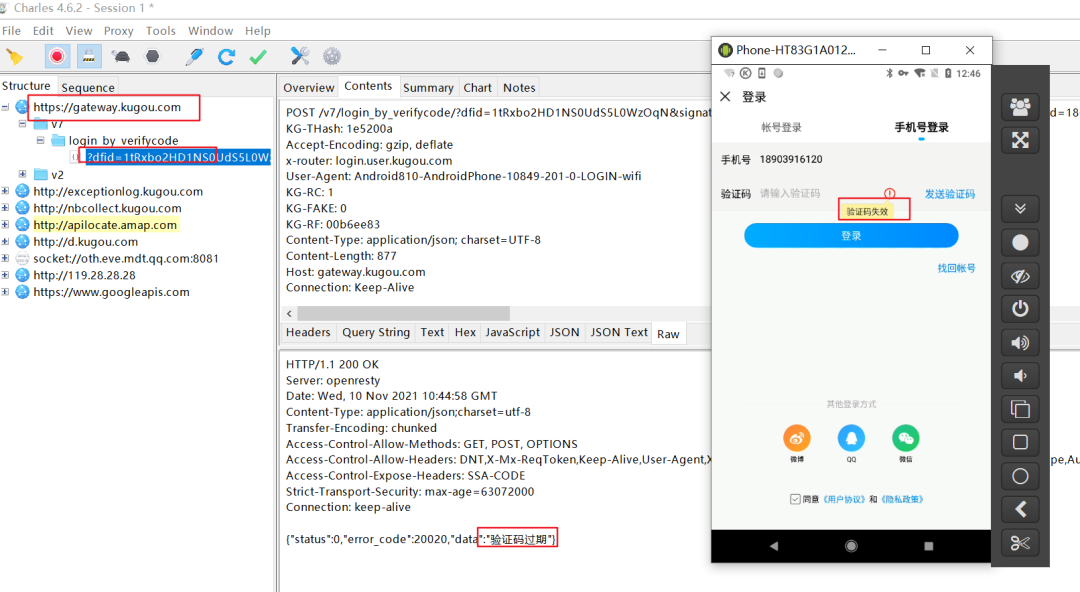Select the ?dfid=1tRxbo2HD1NS0 request entry
The image size is (1080, 592).
(x=178, y=157)
